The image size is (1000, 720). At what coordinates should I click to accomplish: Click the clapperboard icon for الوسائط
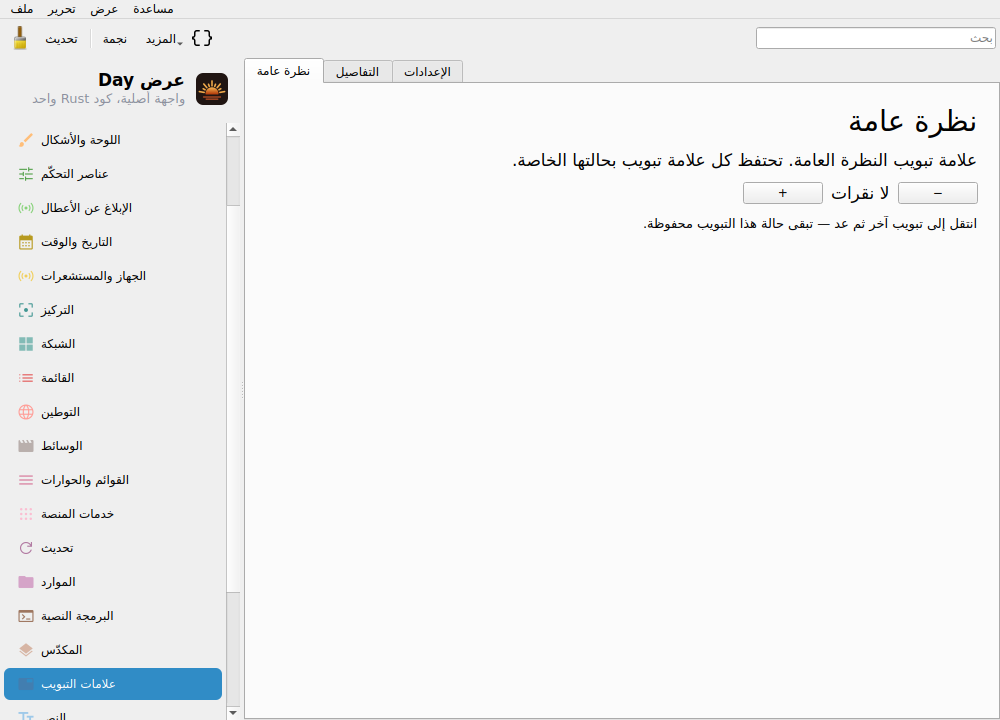point(26,446)
